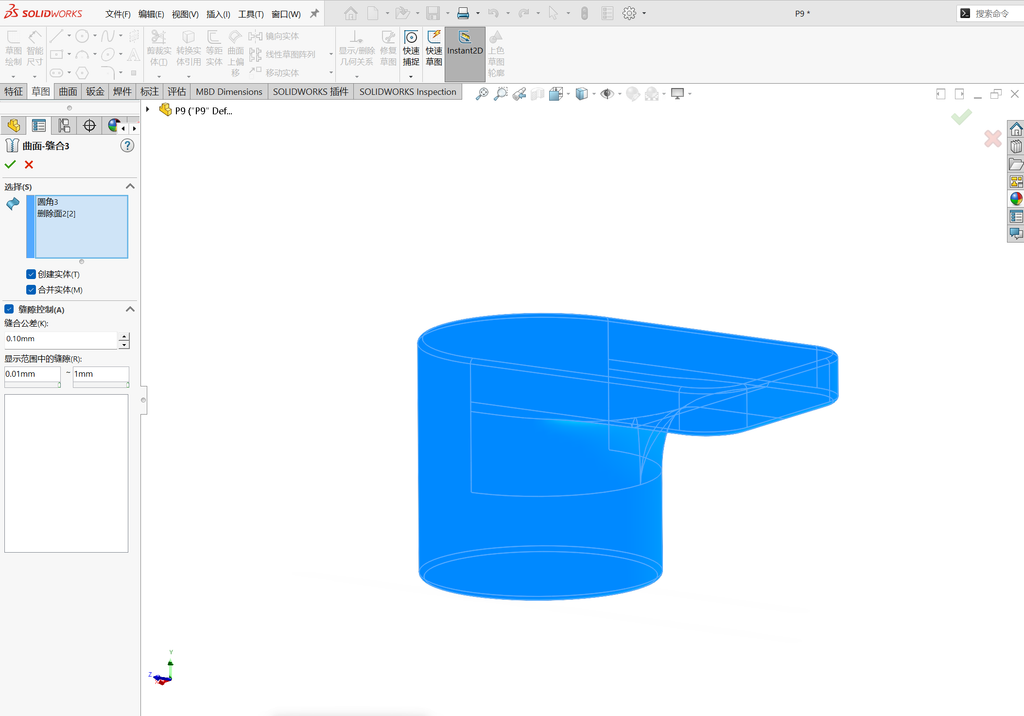Screen dimensions: 1024x716
Task: Select 圆角3 in the selection list
Action: pyautogui.click(x=48, y=202)
